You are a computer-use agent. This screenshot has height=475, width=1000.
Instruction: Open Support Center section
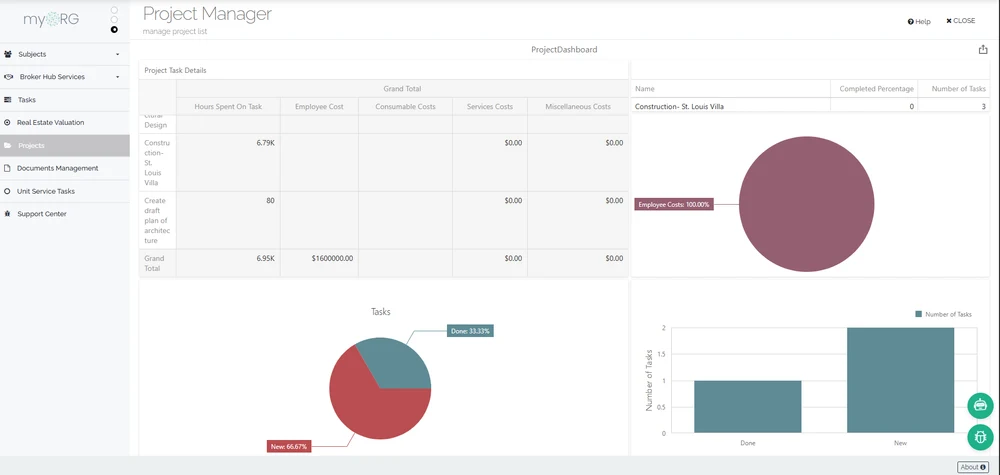pos(64,214)
